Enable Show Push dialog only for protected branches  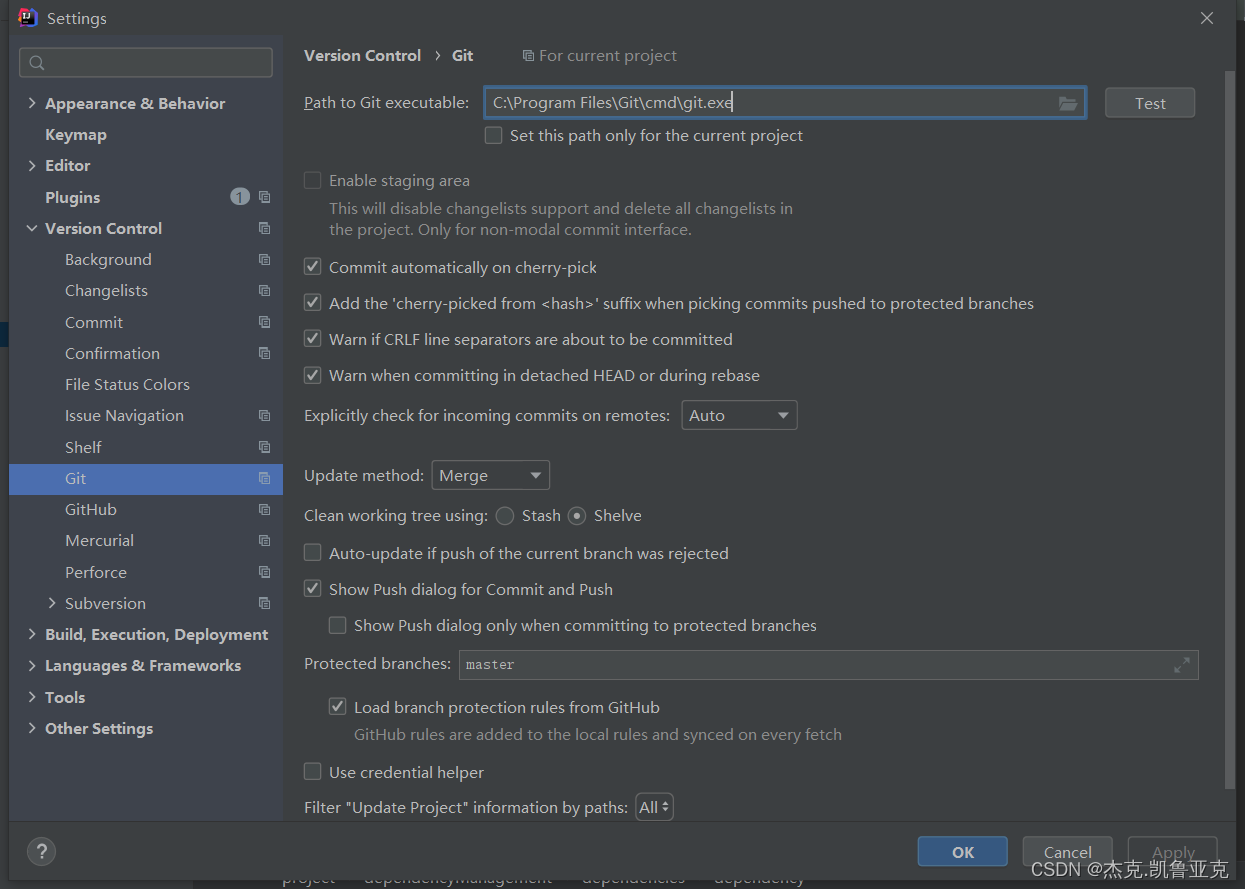point(337,625)
